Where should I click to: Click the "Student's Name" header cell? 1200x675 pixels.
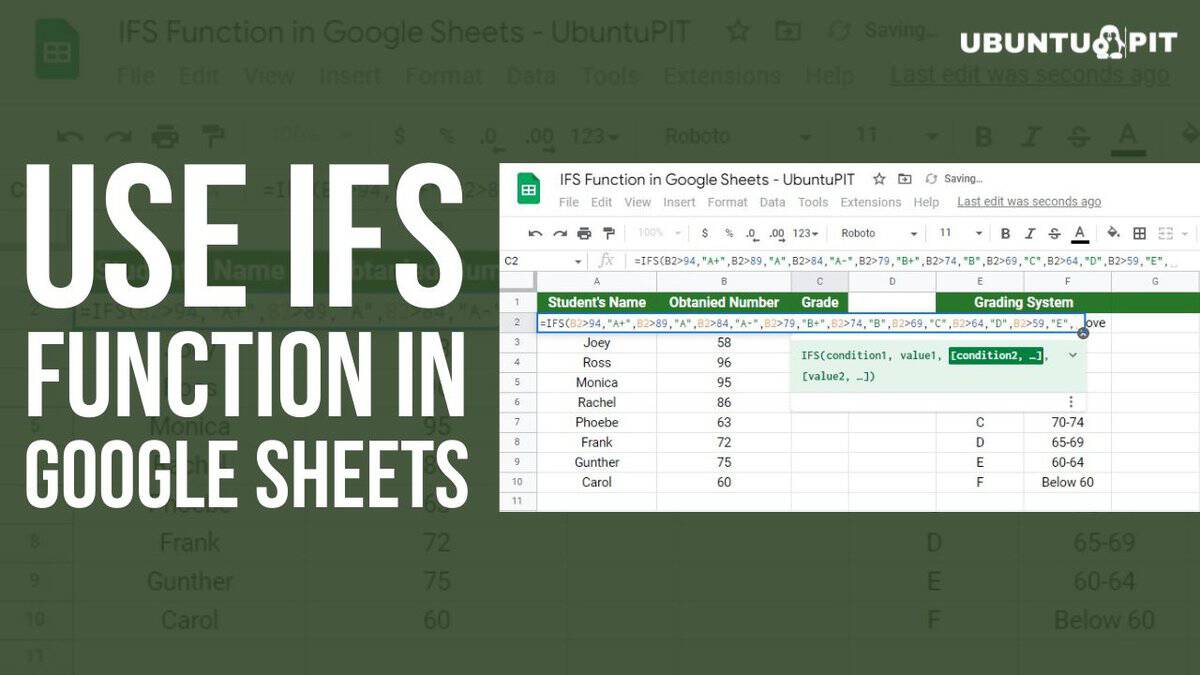pyautogui.click(x=597, y=302)
